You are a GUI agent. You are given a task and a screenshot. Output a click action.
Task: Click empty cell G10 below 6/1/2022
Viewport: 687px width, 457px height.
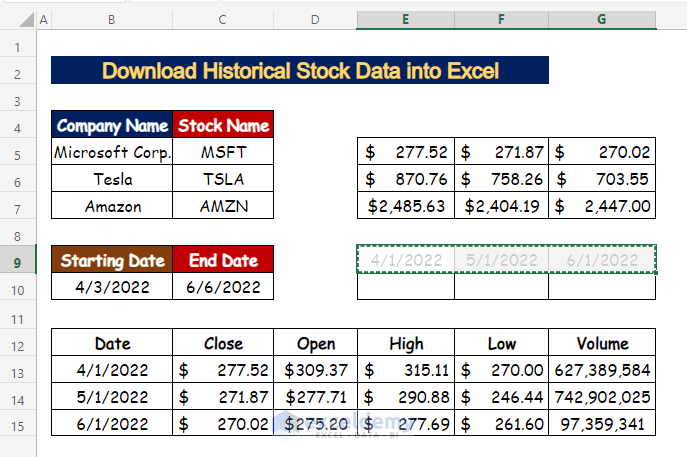pyautogui.click(x=602, y=287)
